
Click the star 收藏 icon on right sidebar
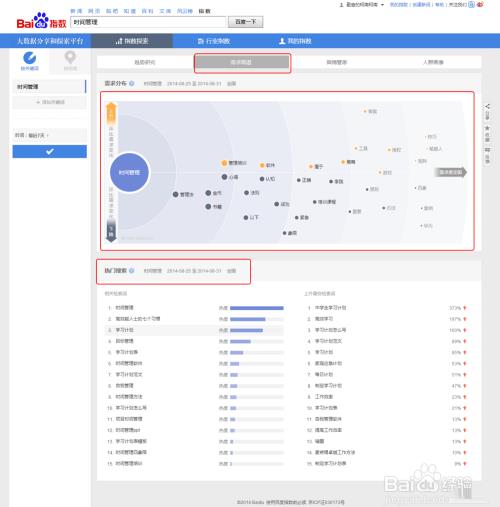pyautogui.click(x=487, y=128)
